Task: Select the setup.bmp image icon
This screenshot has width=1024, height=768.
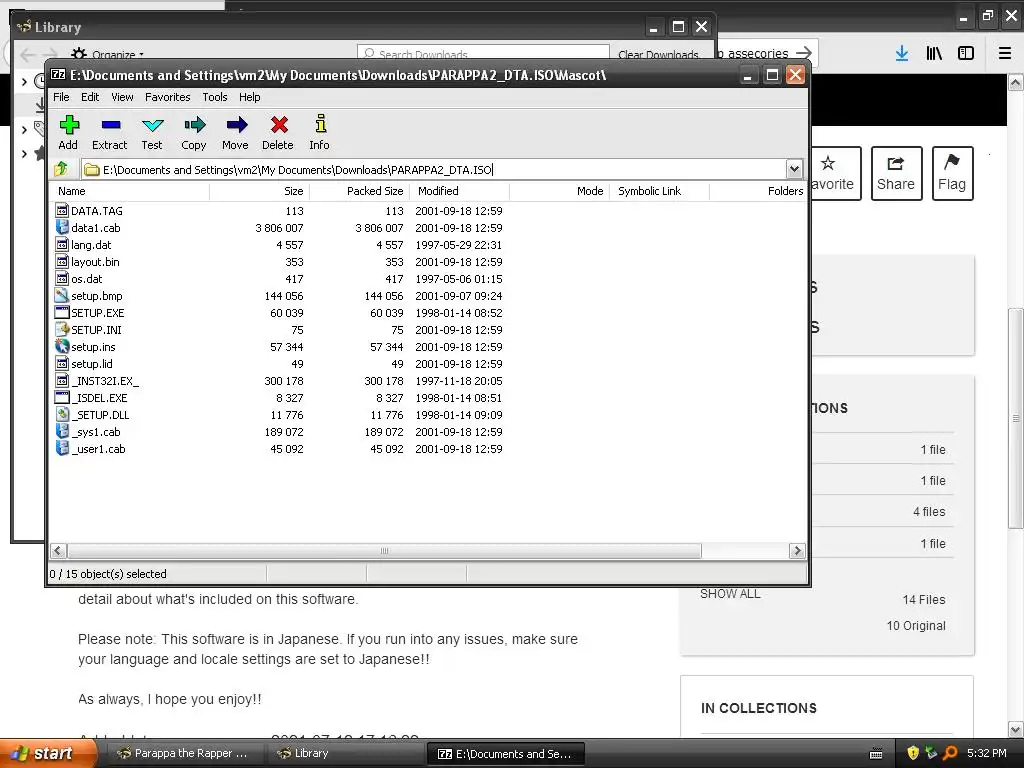Action: (x=62, y=295)
